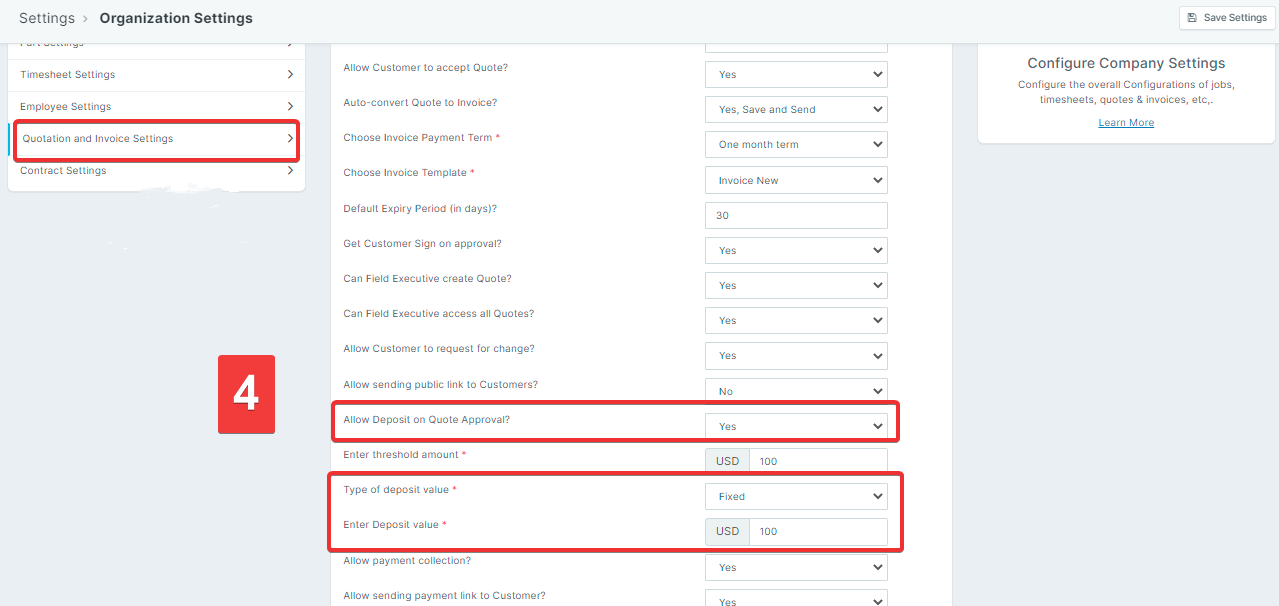1279x606 pixels.
Task: Open the Invoice Template dropdown
Action: (x=796, y=181)
